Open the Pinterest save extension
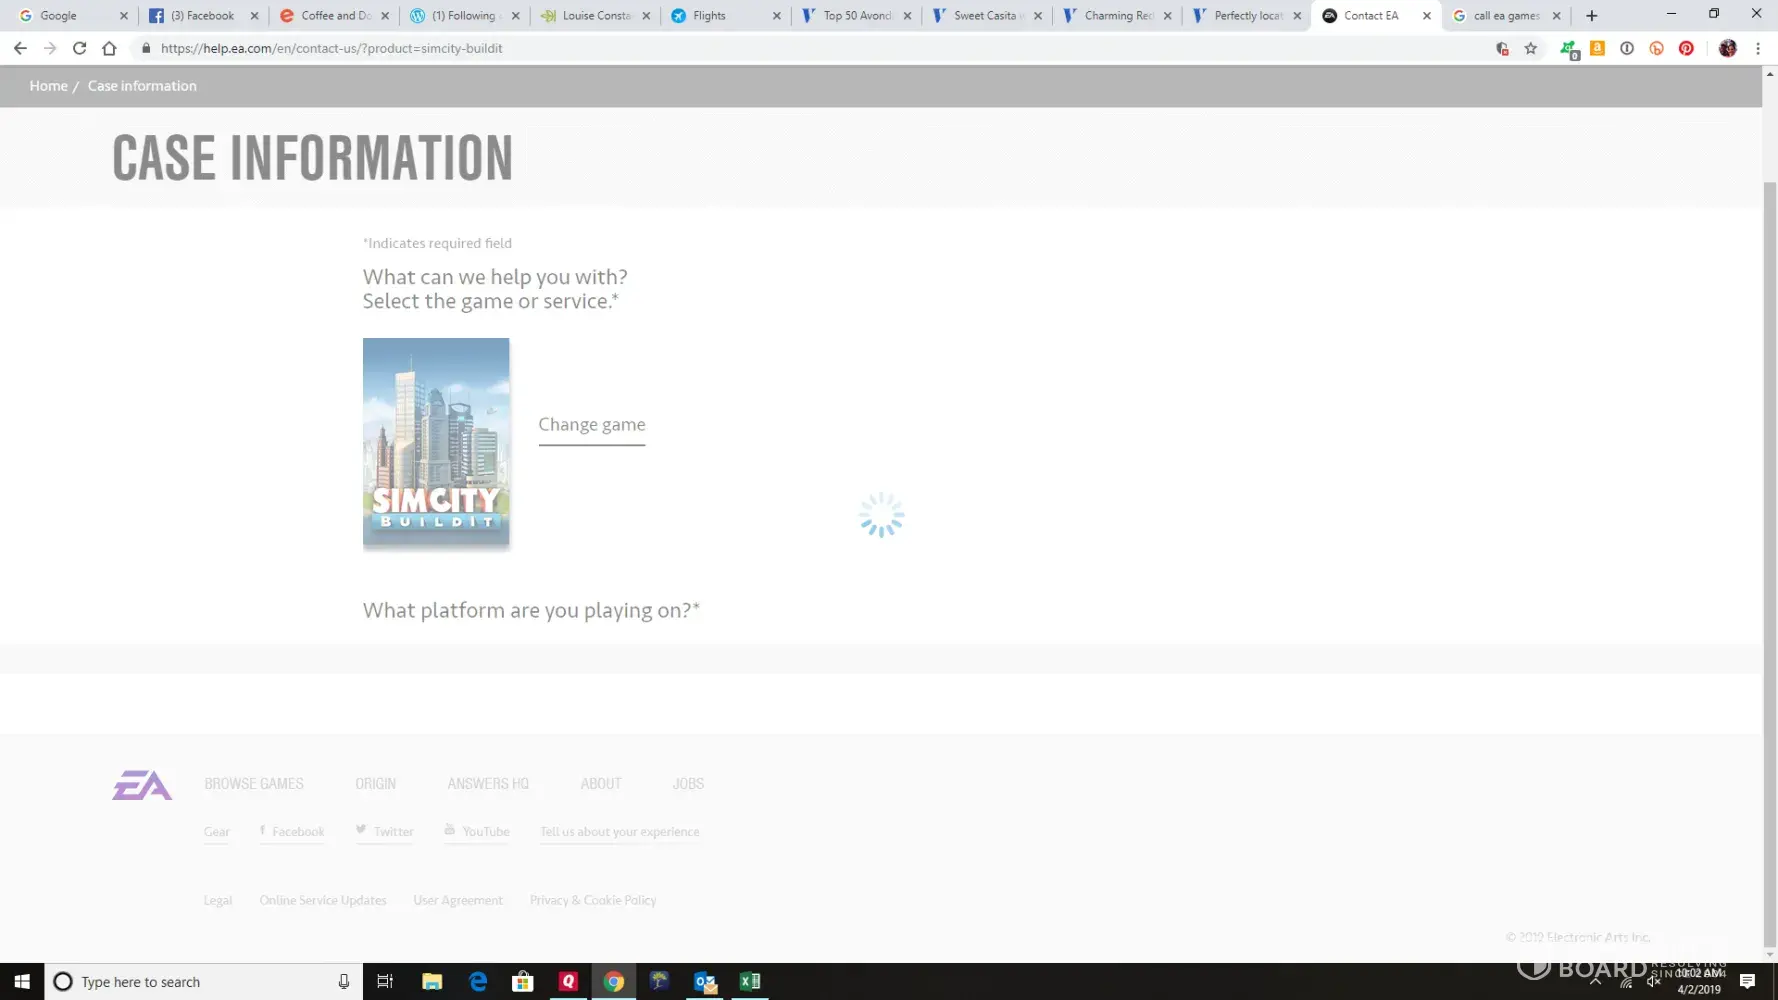Viewport: 1778px width, 1000px height. pos(1687,48)
